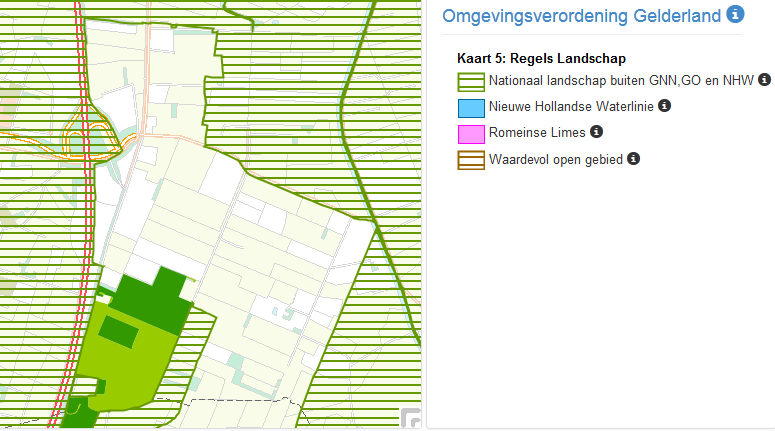
Task: Click the green striped Nationaal landschap swatch
Action: tap(471, 82)
